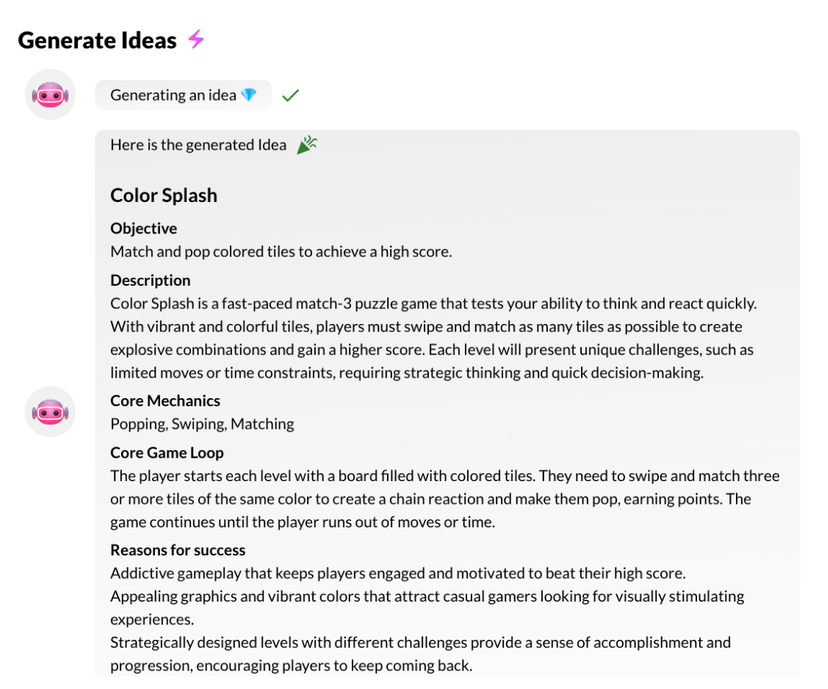
Task: Click the party popper emoji after generated Idea
Action: point(306,143)
